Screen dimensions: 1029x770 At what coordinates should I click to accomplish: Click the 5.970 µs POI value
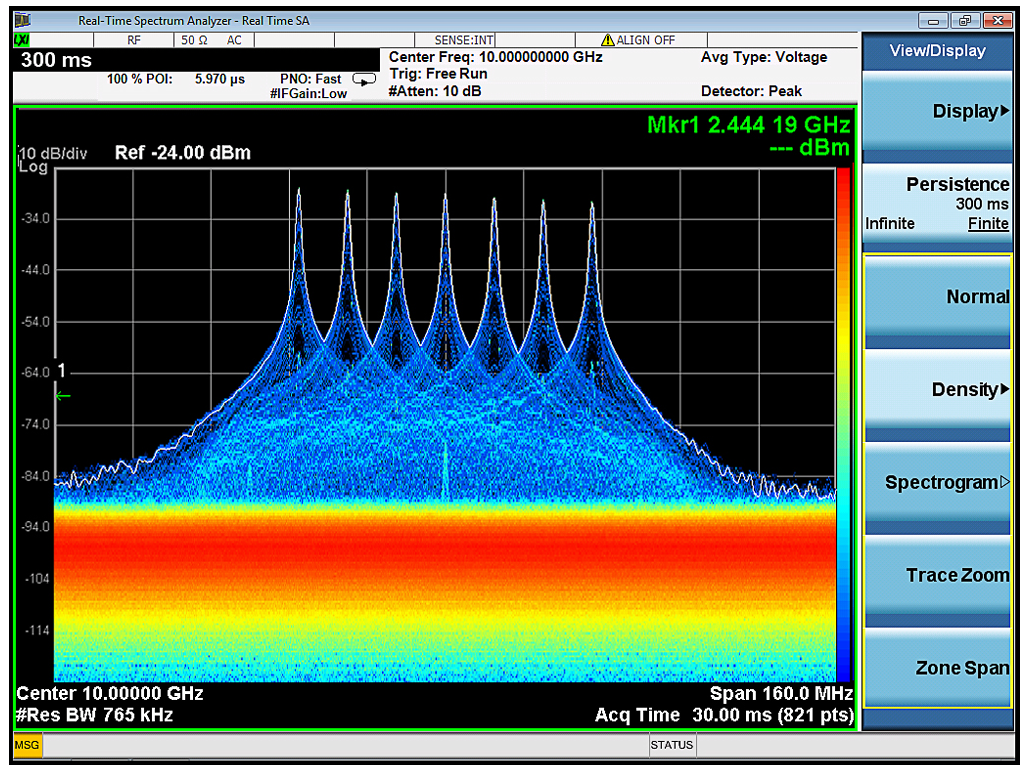click(220, 79)
